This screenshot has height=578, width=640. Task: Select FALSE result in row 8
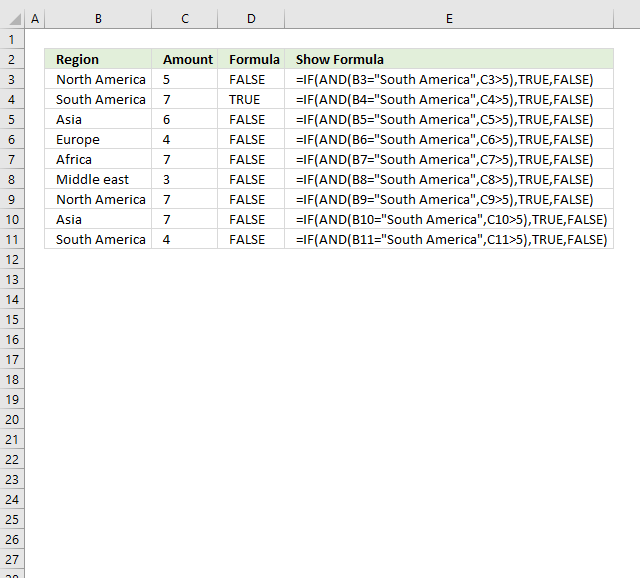(x=251, y=179)
